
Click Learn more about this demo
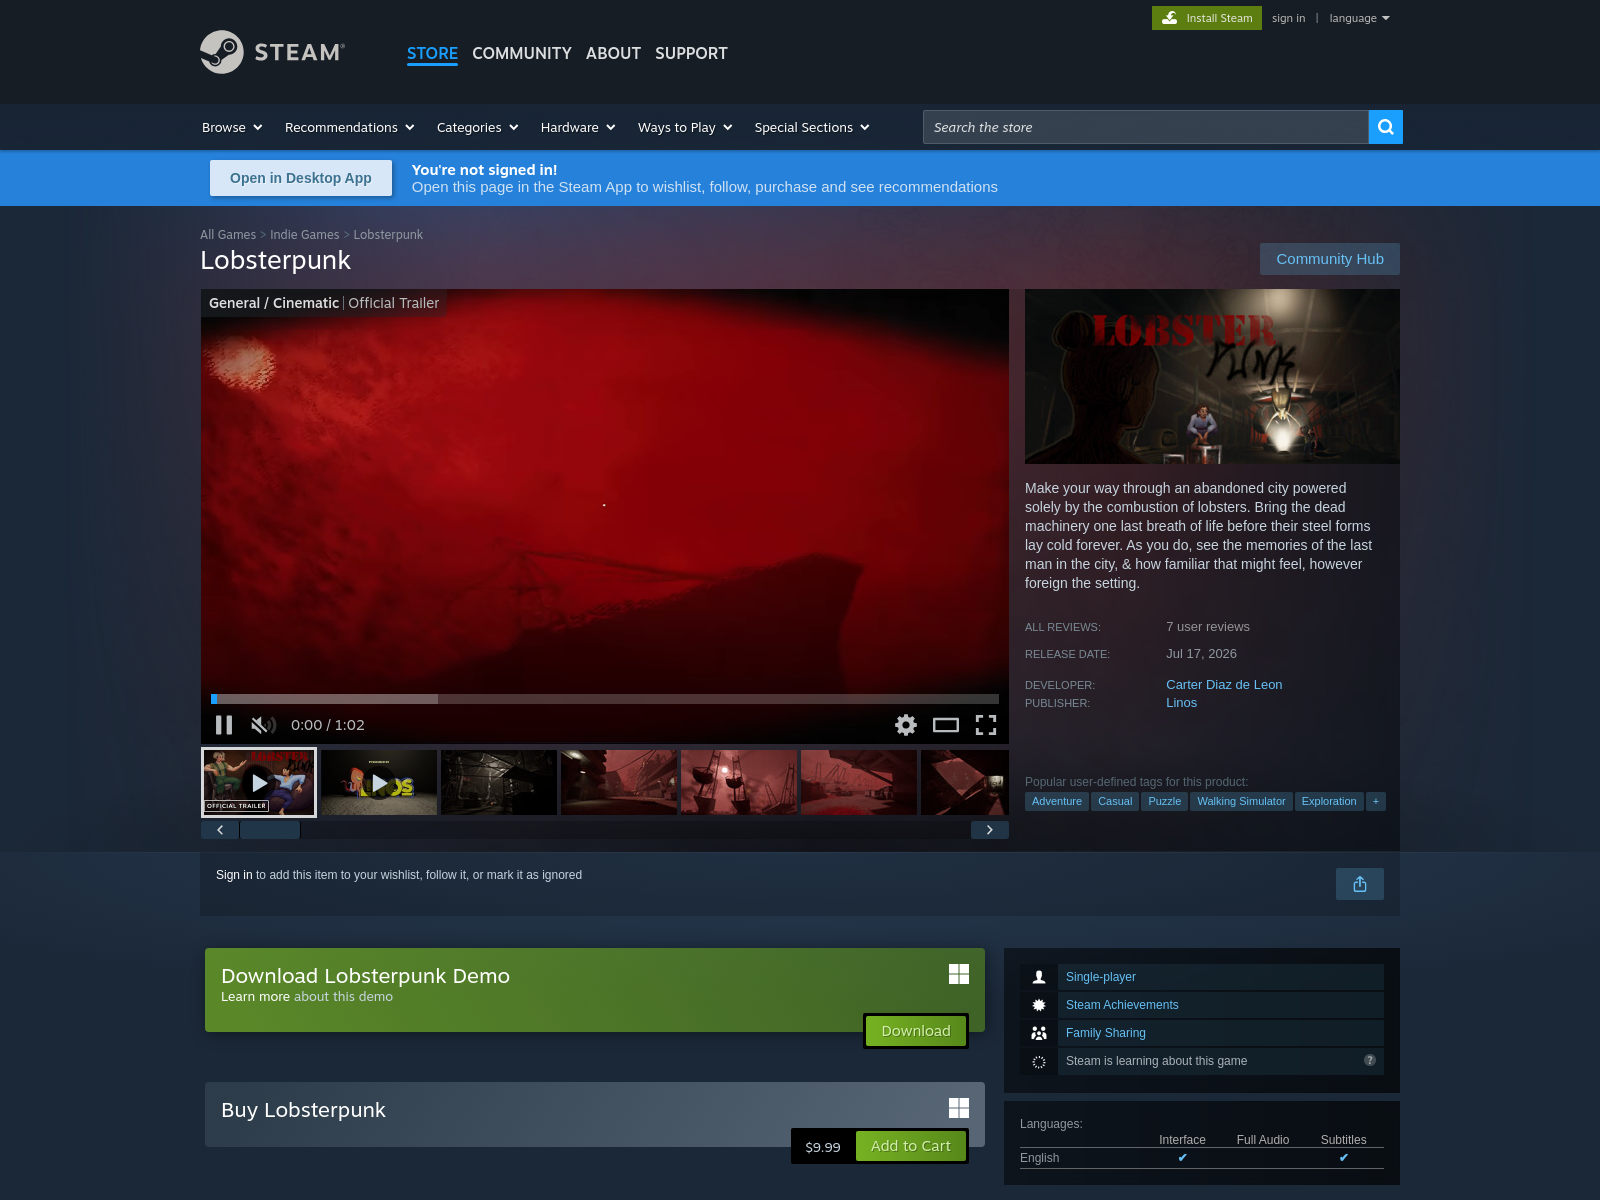click(x=255, y=997)
